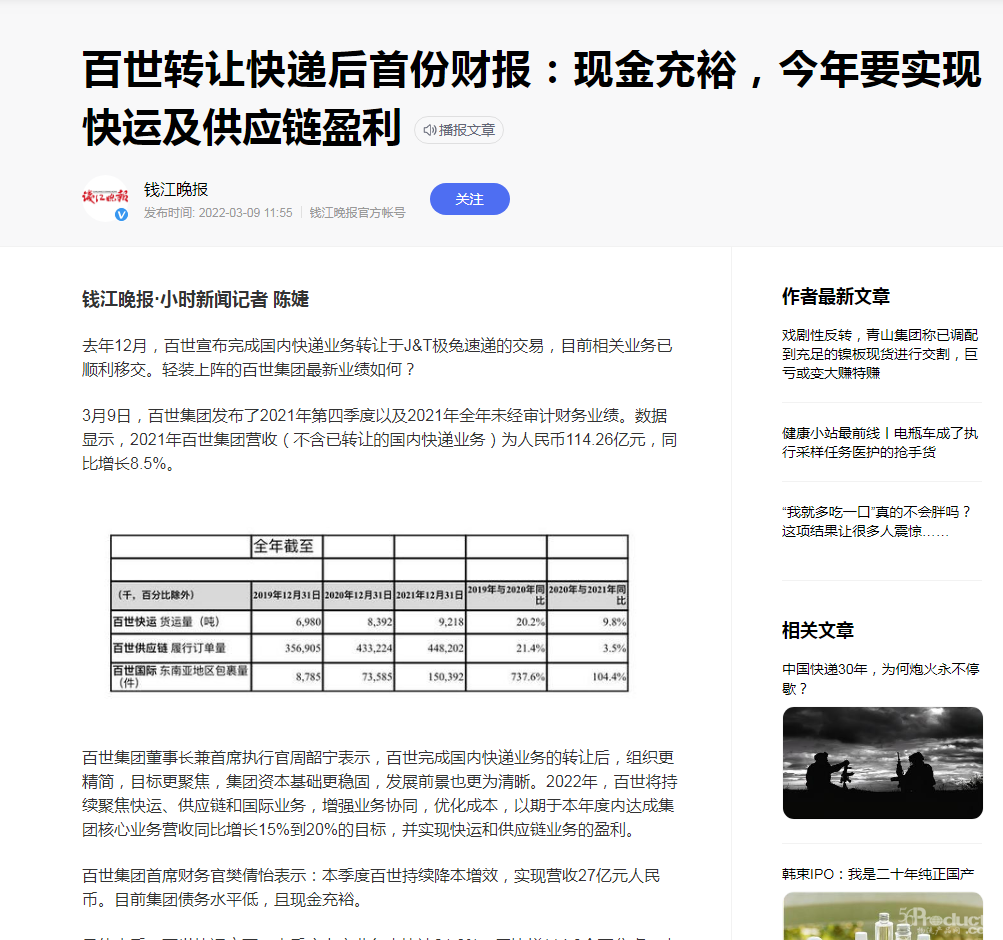The image size is (1003, 940).
Task: Click the paragraph starting 百世集团董事长兼首席执行官周韶宁
Action: pos(379,794)
